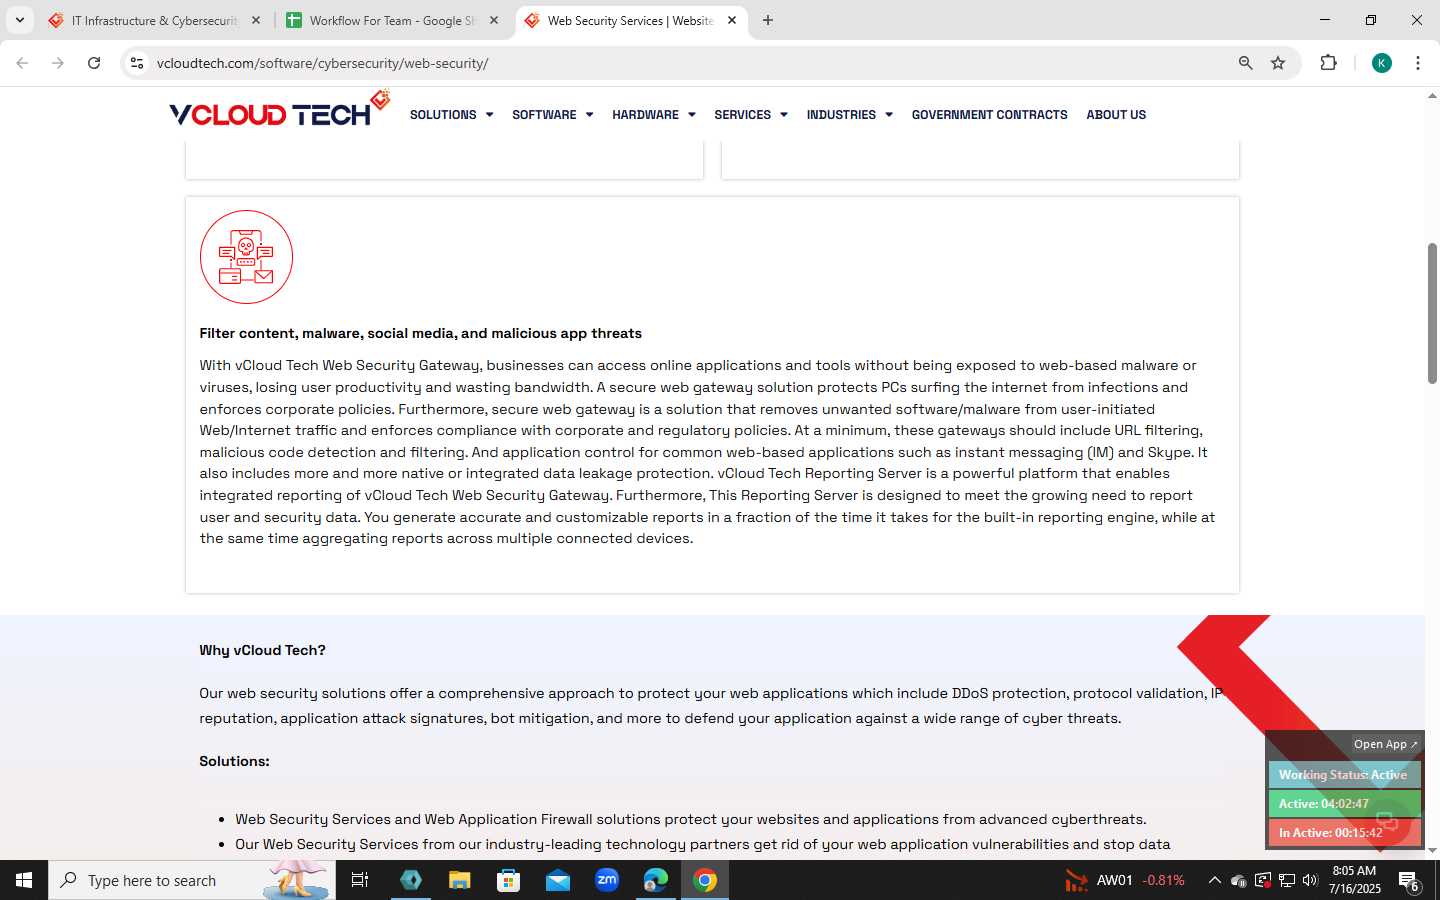Open the Mail app from taskbar
Screen dimensions: 1440x900
[x=558, y=880]
